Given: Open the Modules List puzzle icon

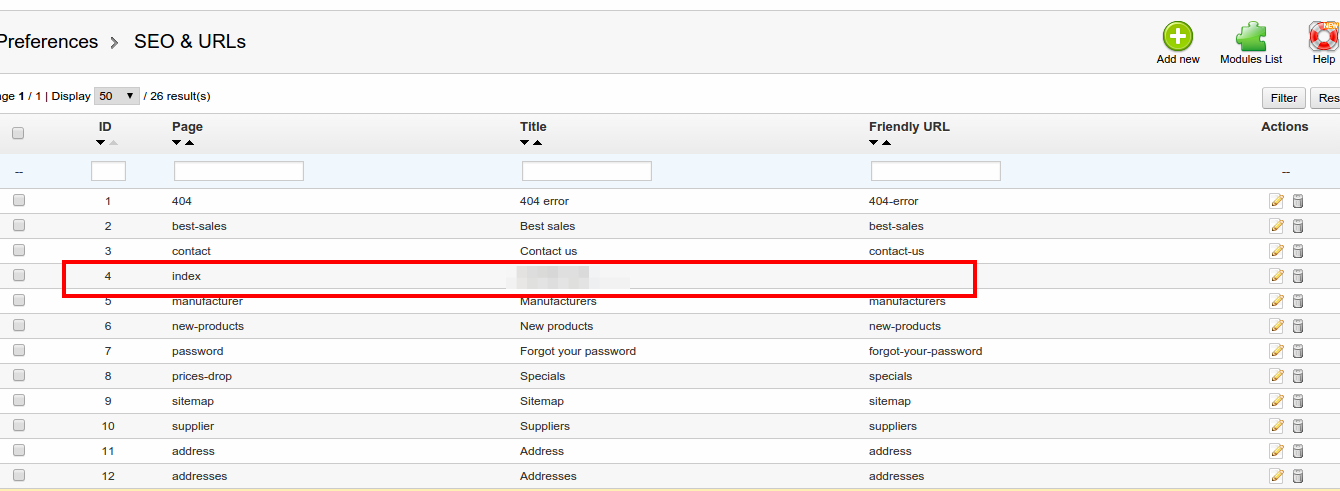Looking at the screenshot, I should [1251, 37].
